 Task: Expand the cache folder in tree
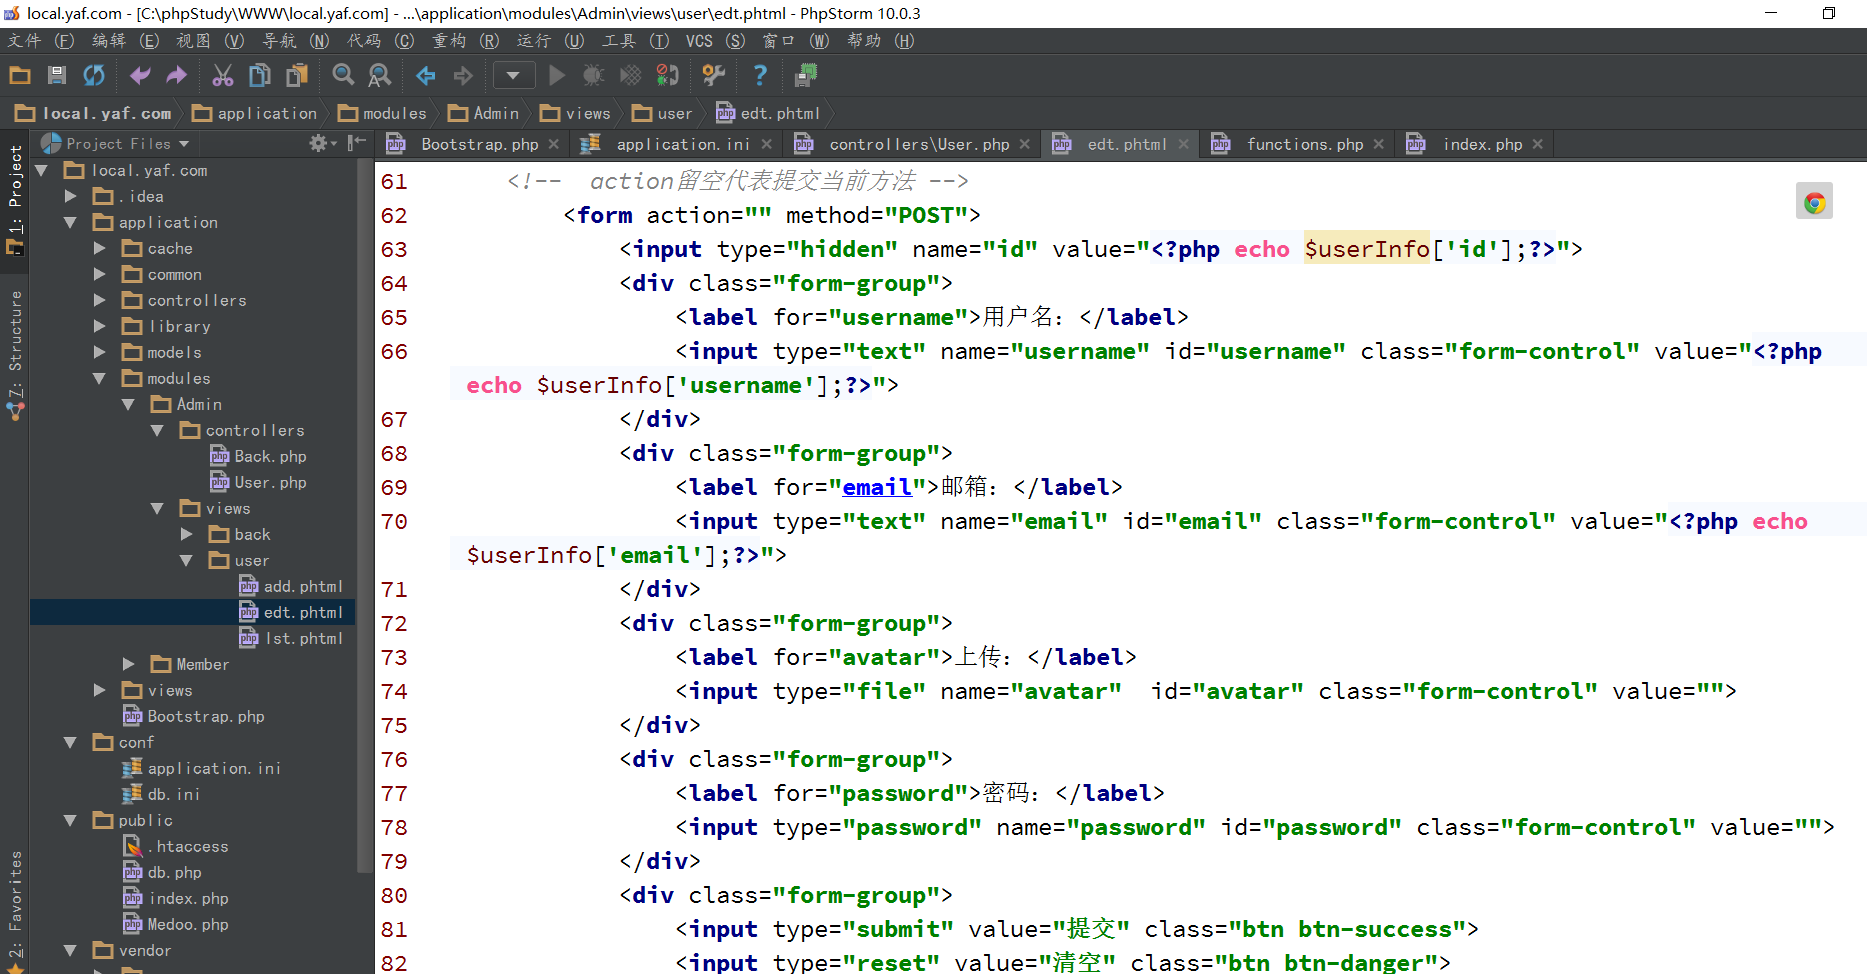click(x=100, y=248)
